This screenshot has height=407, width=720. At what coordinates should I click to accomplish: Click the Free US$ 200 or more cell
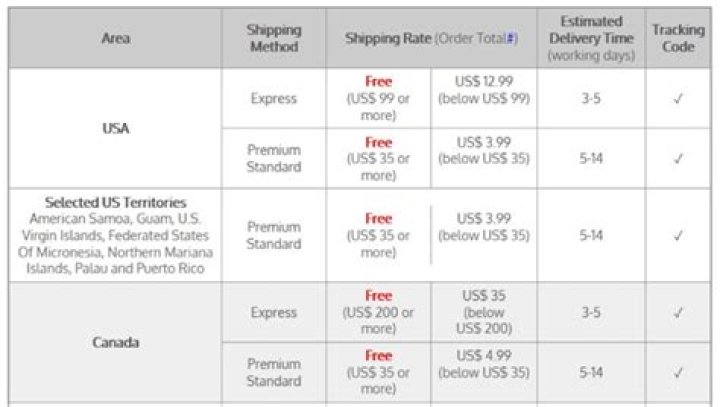(378, 312)
